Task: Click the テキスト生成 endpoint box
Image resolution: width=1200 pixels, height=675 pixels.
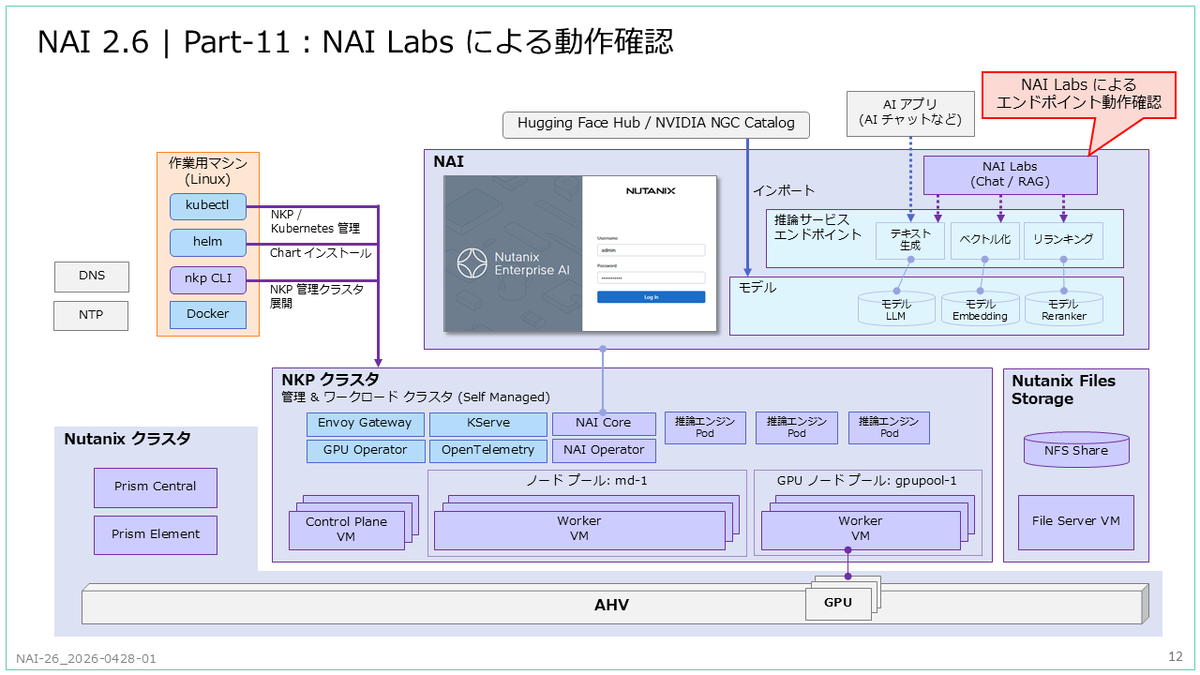Action: click(x=909, y=241)
